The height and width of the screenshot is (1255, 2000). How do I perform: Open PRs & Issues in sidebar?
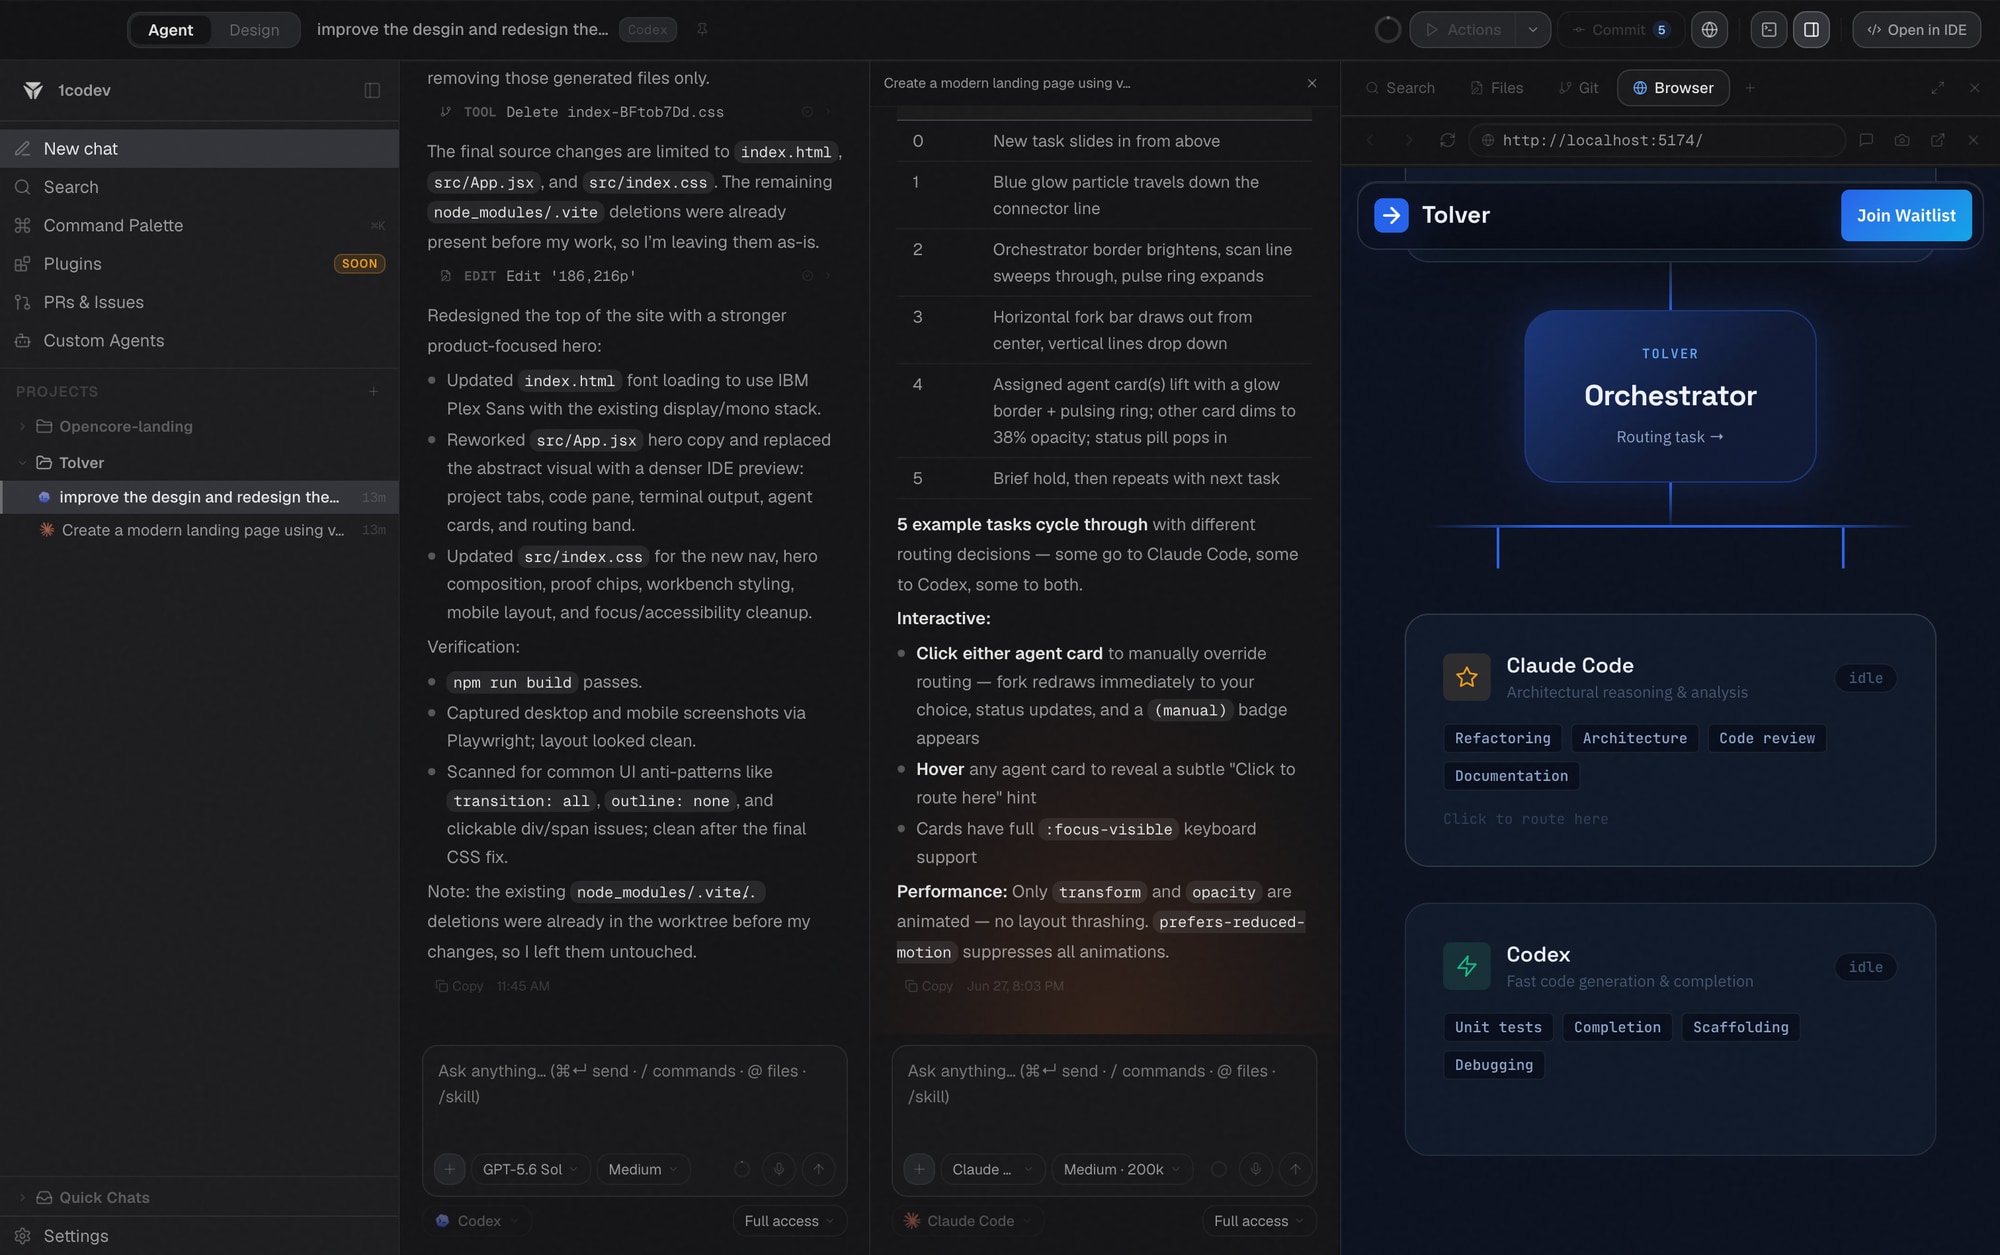point(199,303)
